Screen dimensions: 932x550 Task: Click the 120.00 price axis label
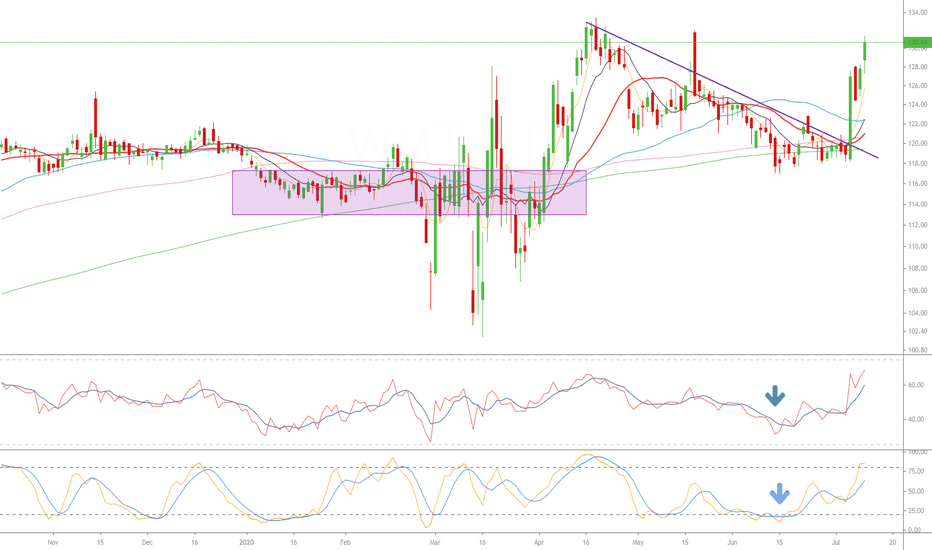pyautogui.click(x=918, y=143)
